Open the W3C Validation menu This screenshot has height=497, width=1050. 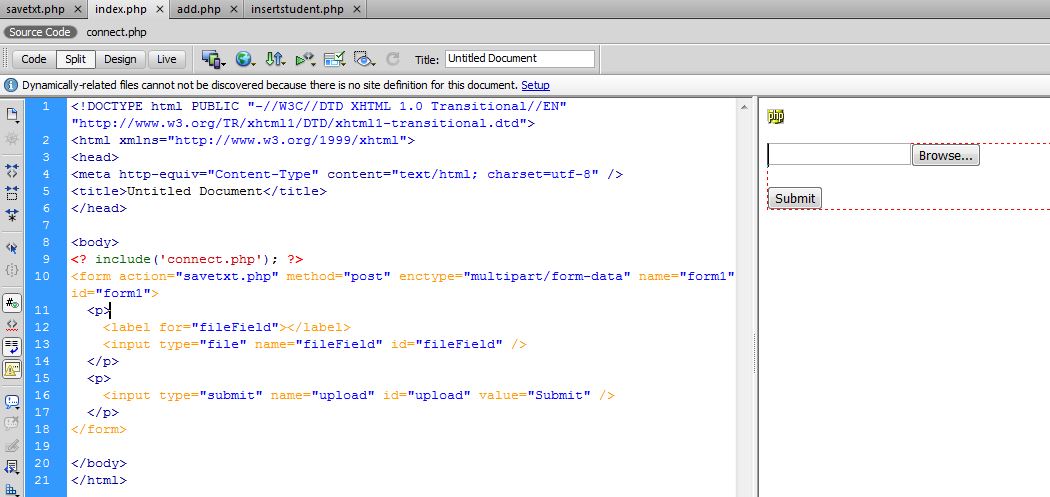tap(305, 60)
